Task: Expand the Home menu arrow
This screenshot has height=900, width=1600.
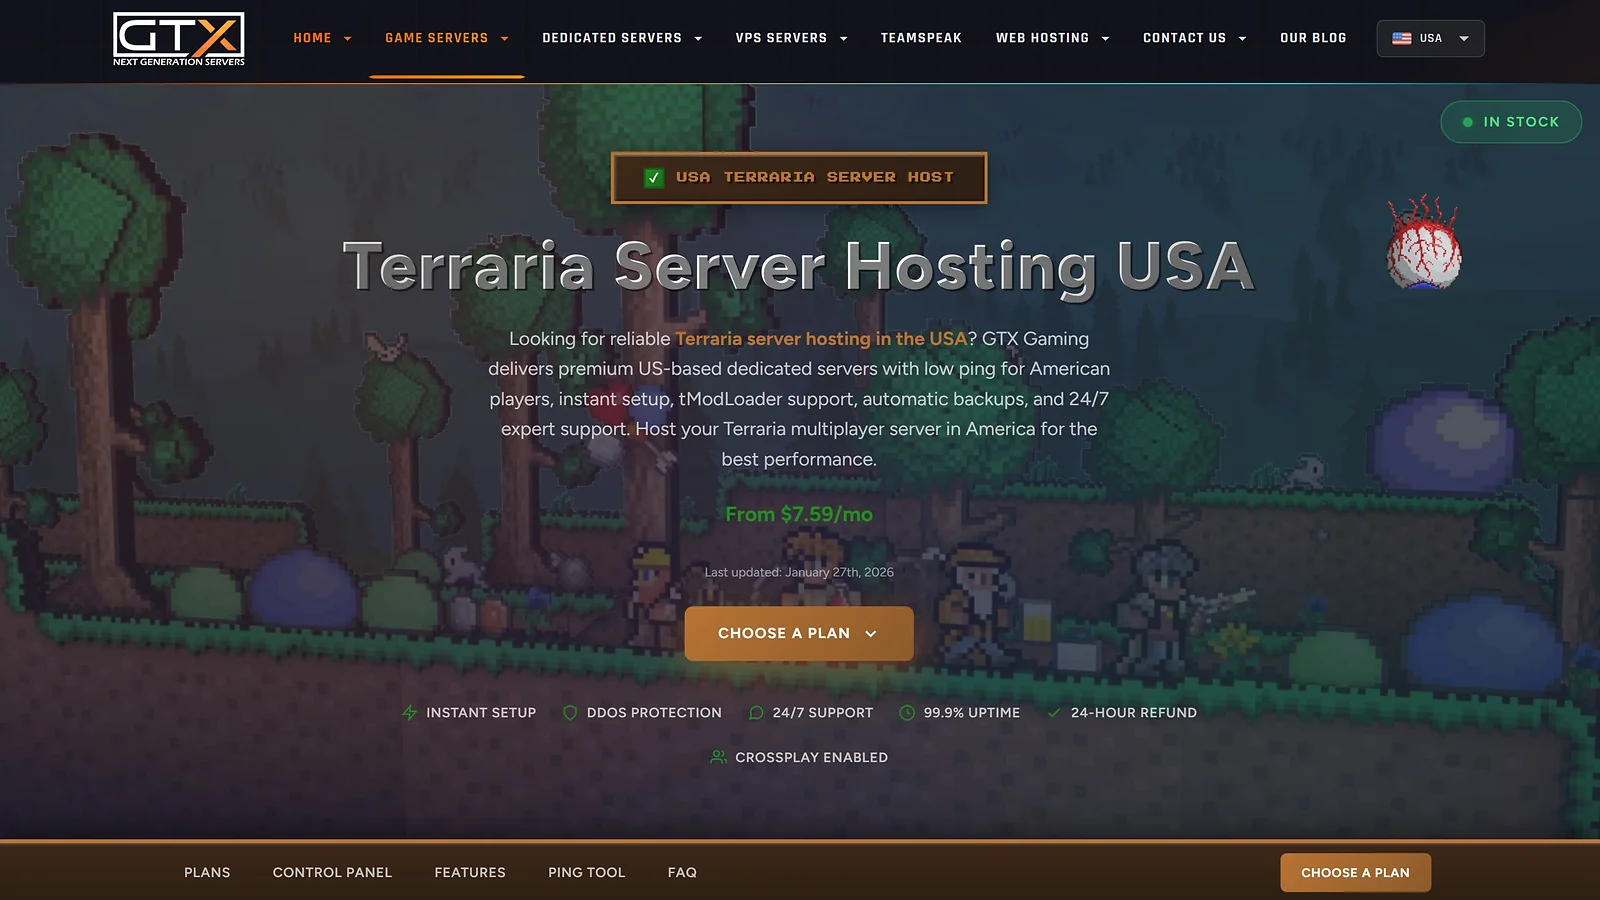Action: coord(348,39)
